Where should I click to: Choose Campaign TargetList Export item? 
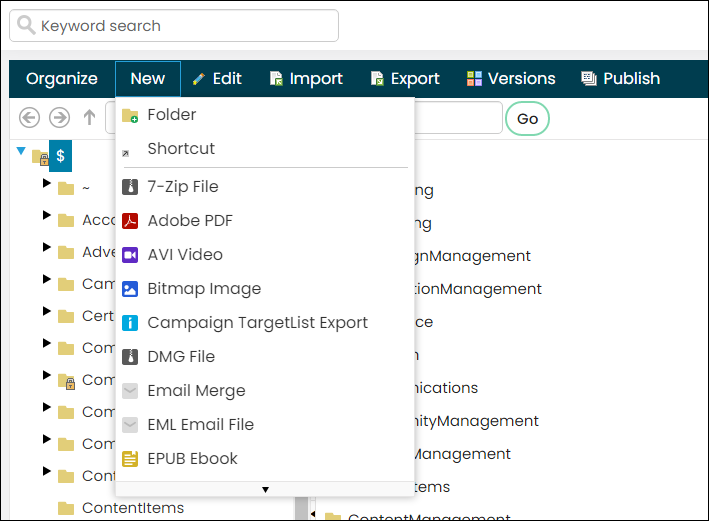(x=265, y=322)
